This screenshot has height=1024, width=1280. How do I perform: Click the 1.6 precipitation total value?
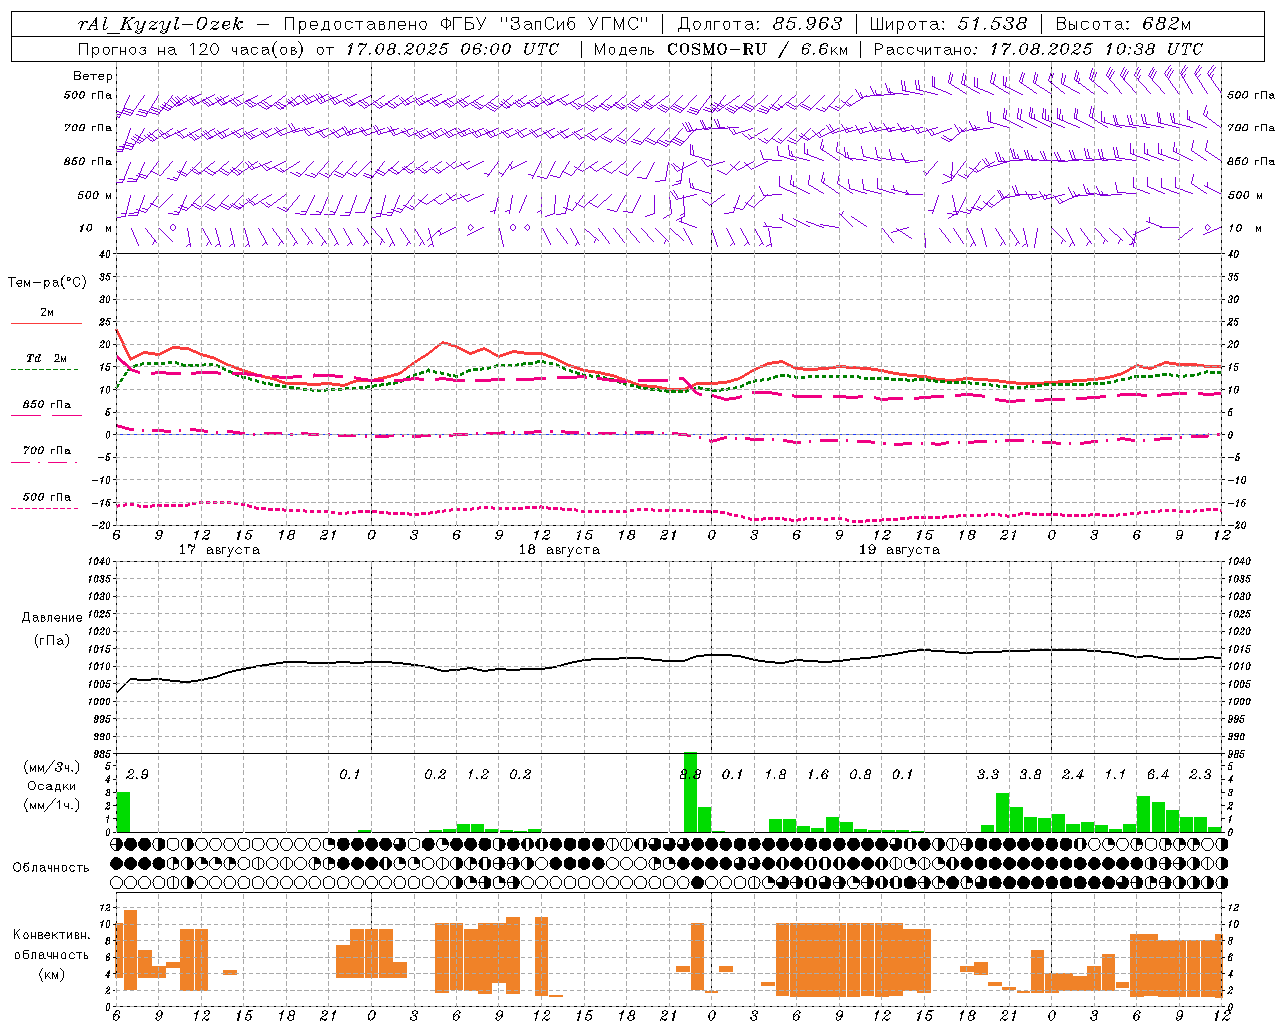(818, 775)
